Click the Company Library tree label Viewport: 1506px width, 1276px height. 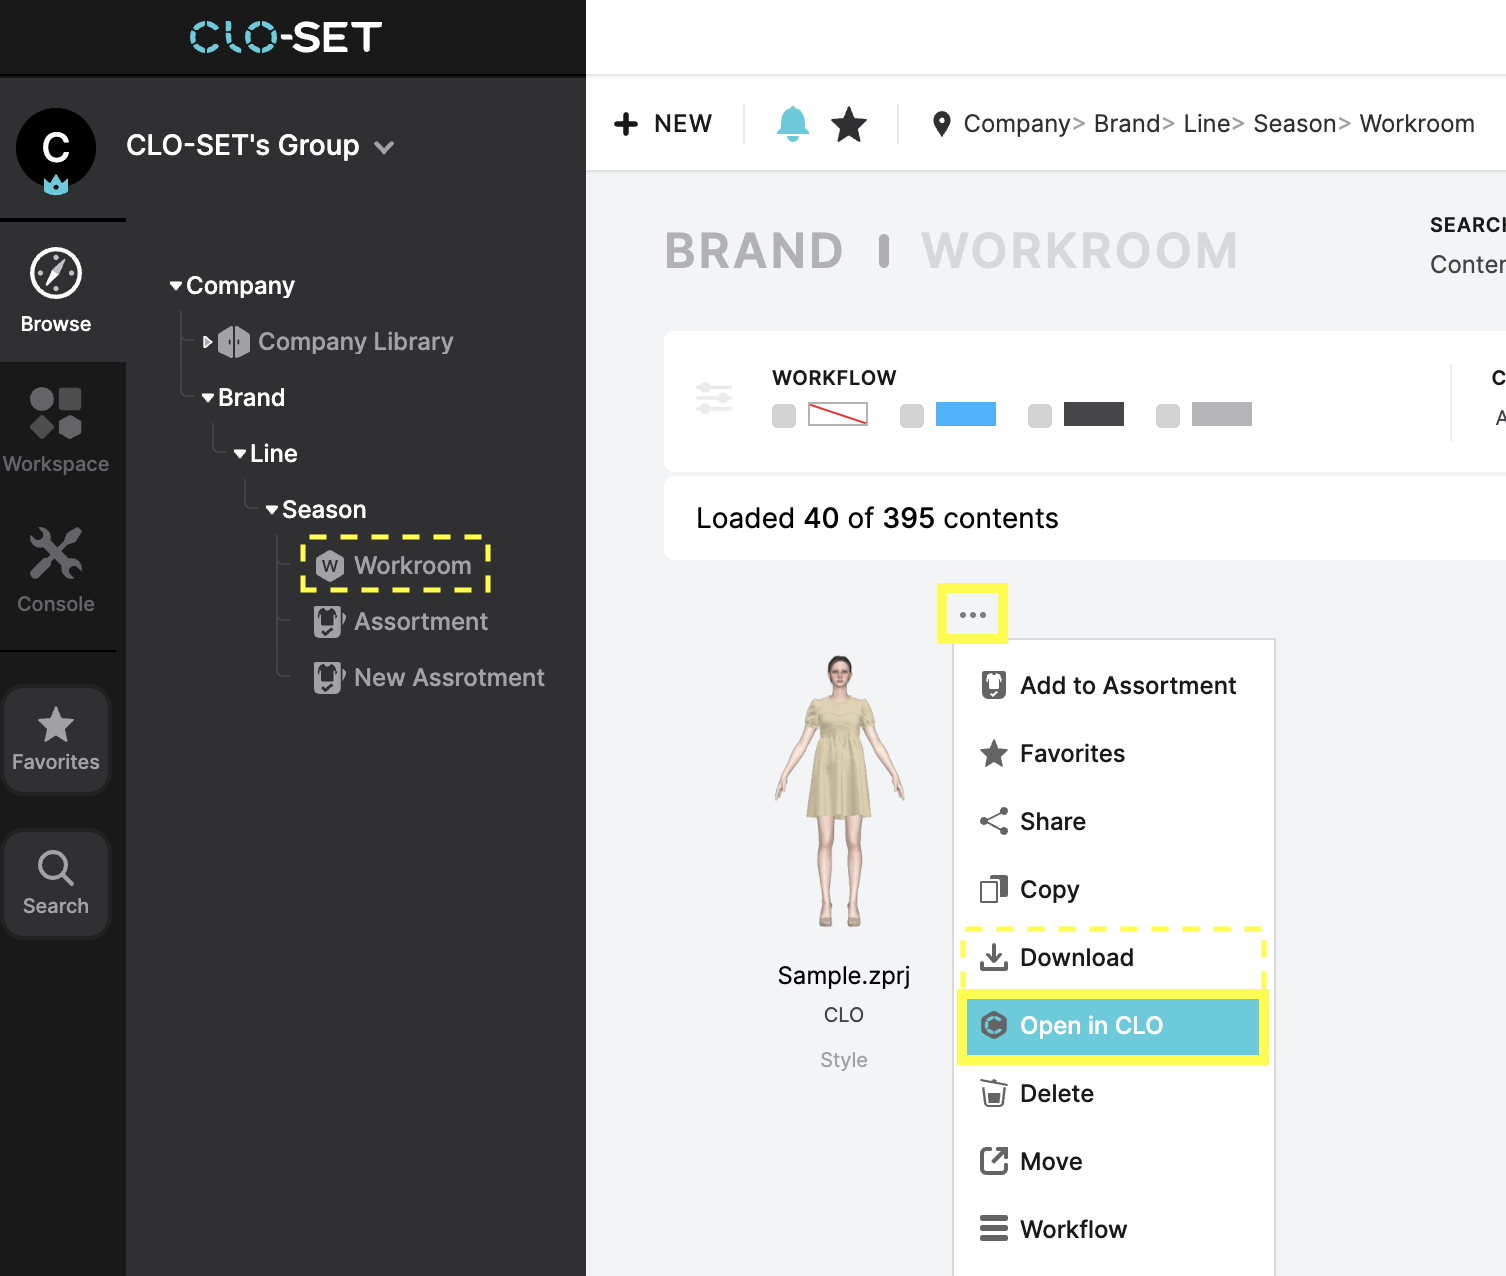(356, 342)
